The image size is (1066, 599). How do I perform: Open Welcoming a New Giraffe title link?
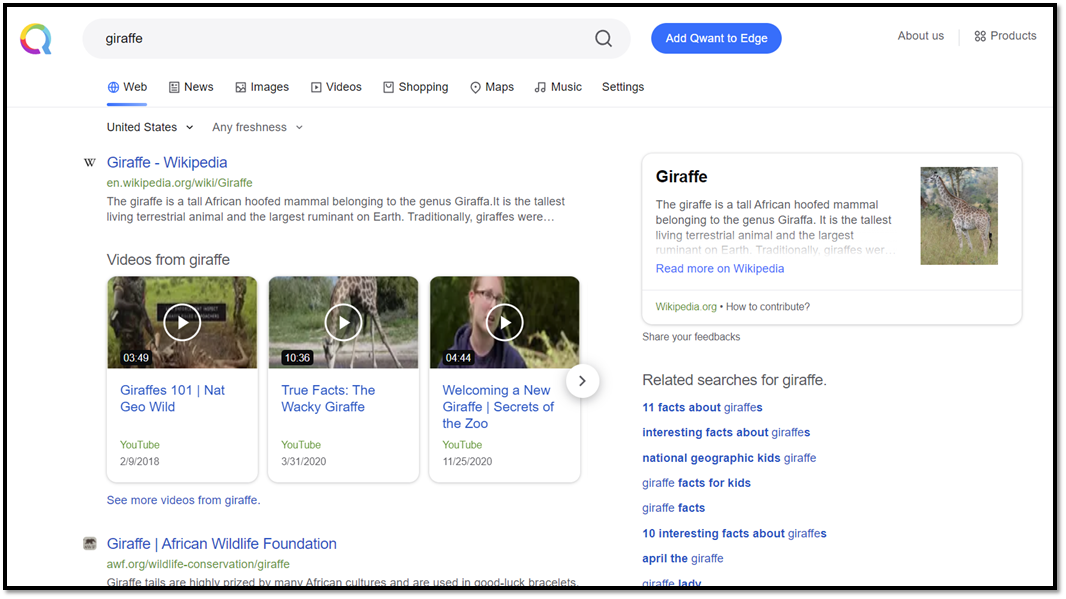pos(498,407)
